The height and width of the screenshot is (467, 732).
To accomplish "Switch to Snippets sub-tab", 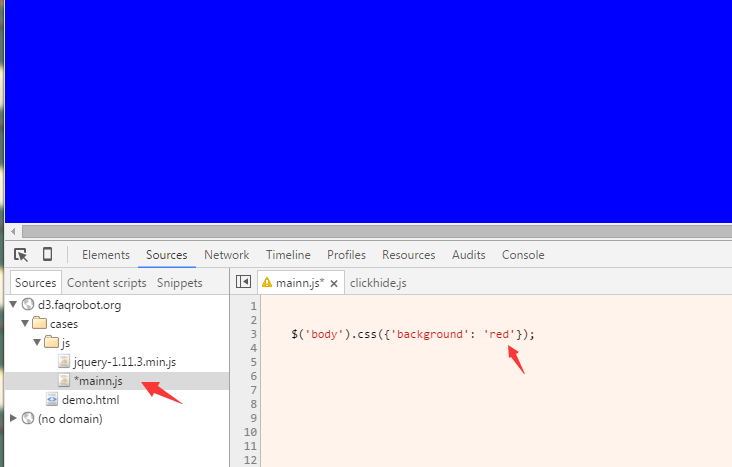I will [x=180, y=283].
